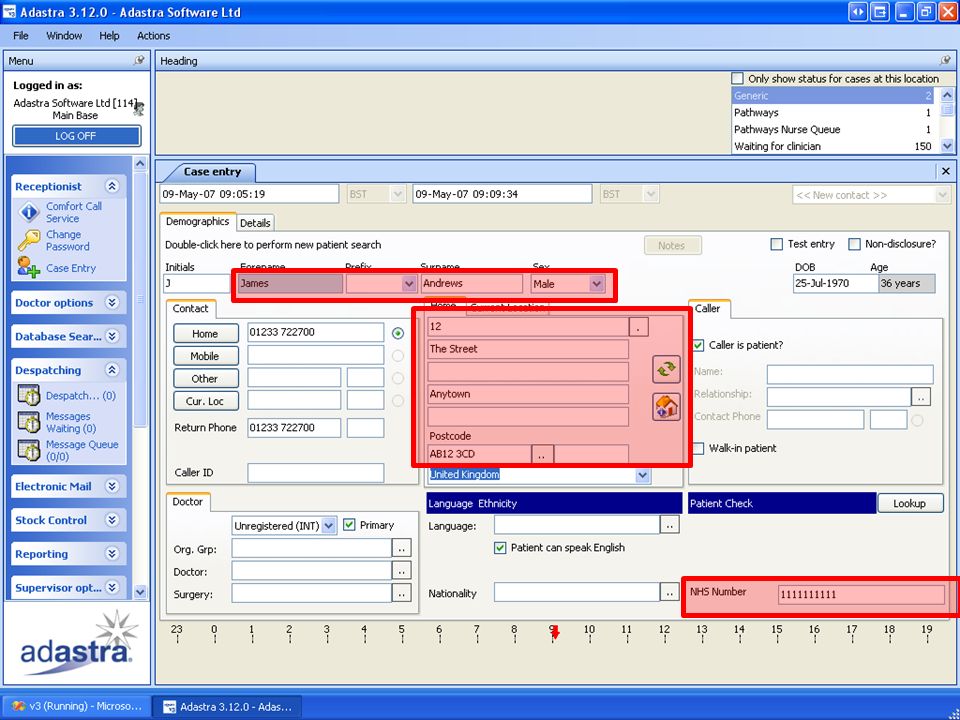The width and height of the screenshot is (960, 720).
Task: Click the Despatch clock icon
Action: [x=29, y=396]
